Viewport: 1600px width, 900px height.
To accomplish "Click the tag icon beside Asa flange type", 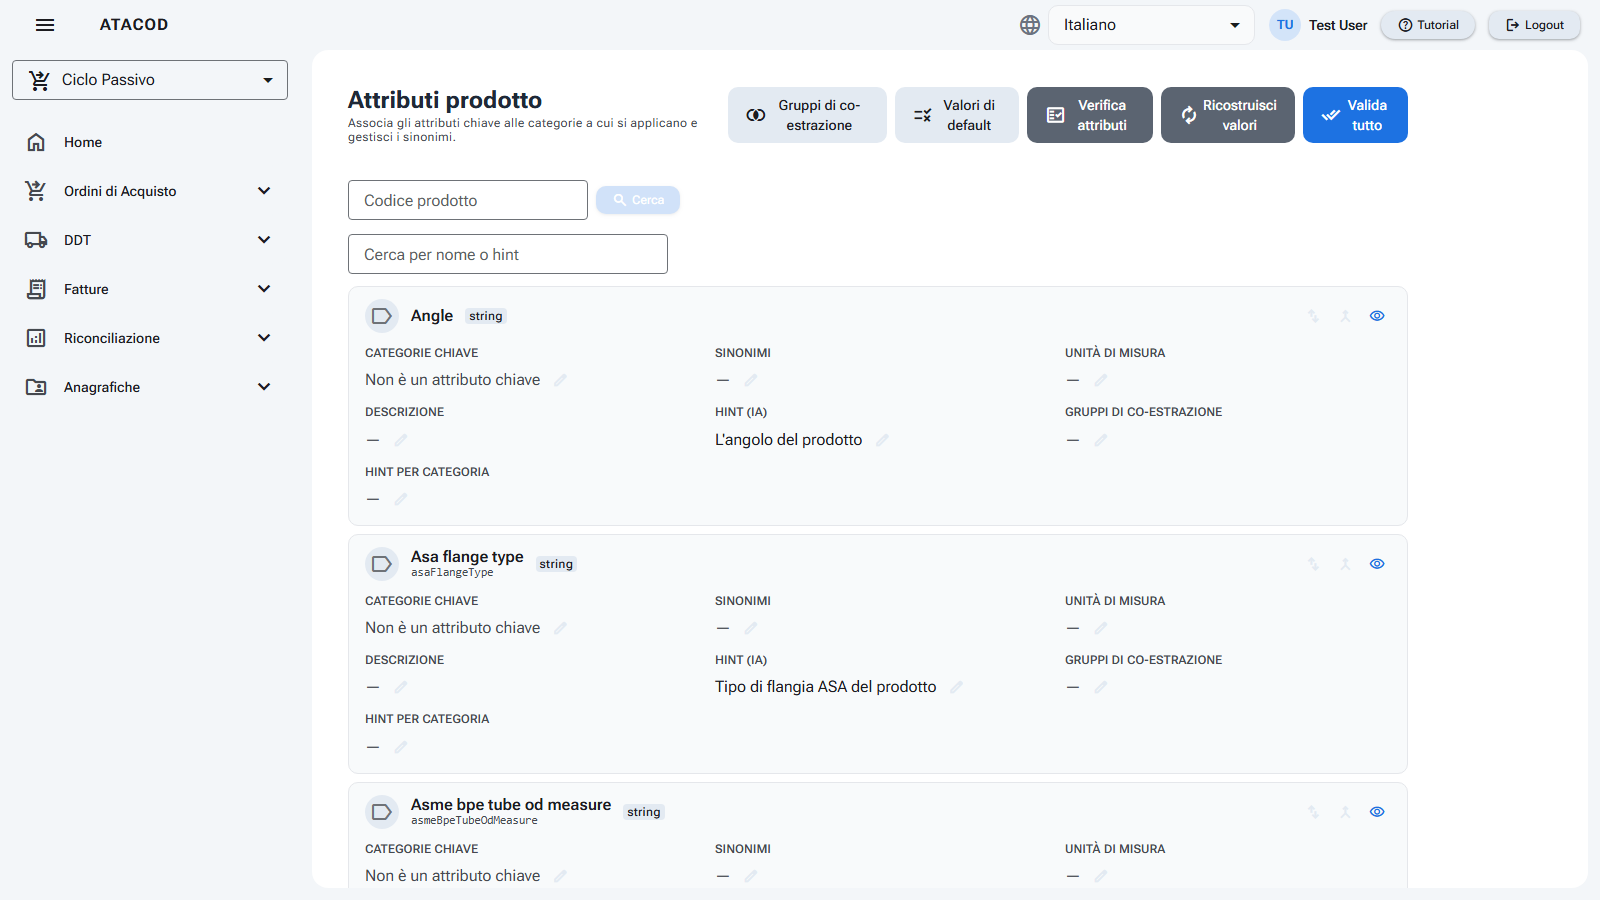I will pos(382,564).
